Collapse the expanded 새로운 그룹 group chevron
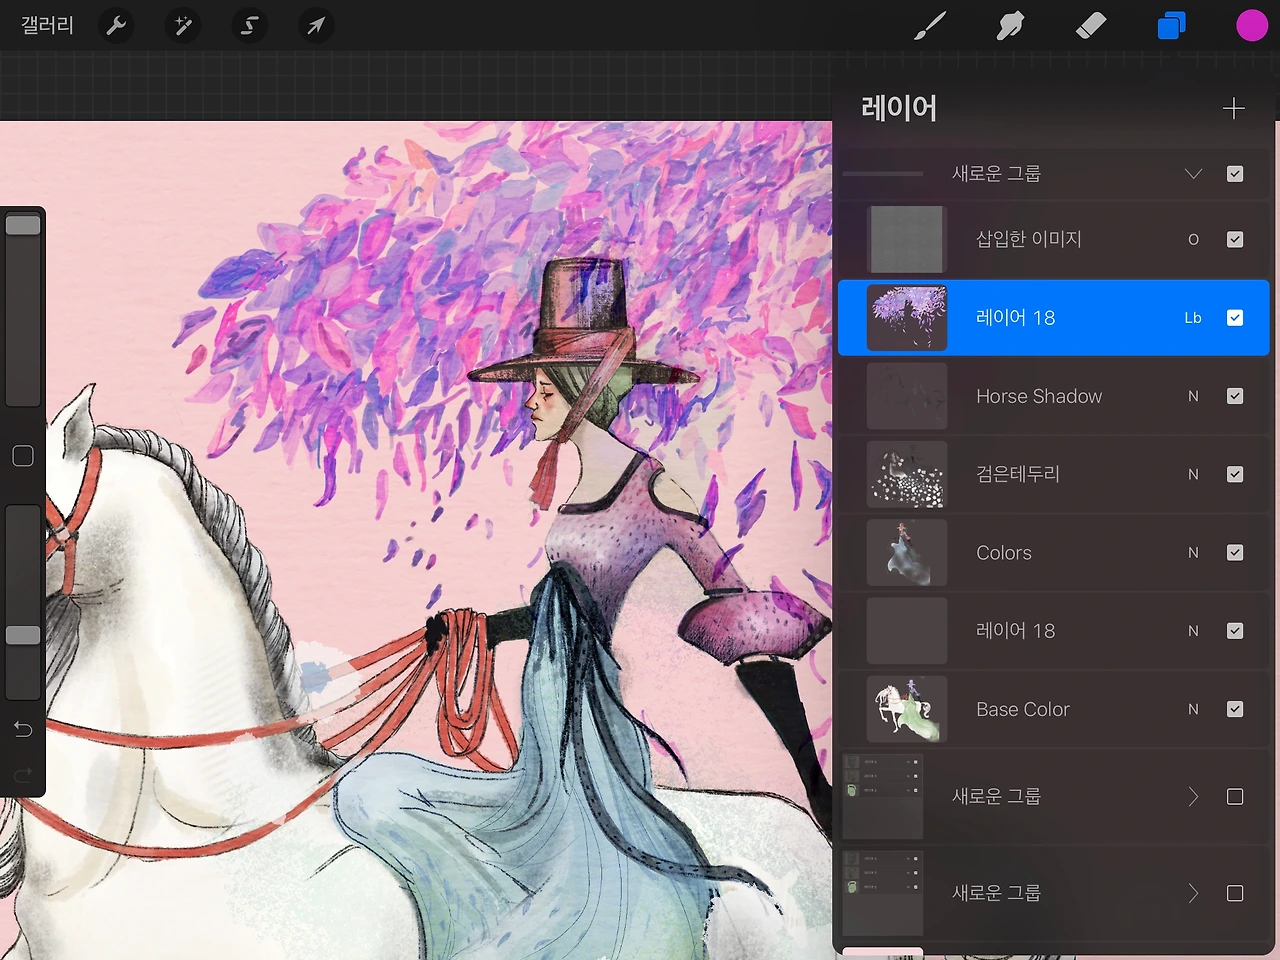Image resolution: width=1280 pixels, height=960 pixels. click(1193, 174)
